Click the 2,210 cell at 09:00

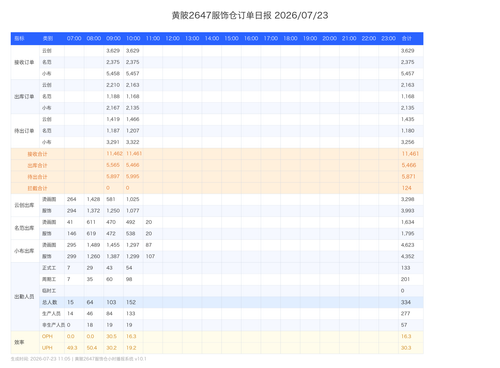pyautogui.click(x=113, y=85)
